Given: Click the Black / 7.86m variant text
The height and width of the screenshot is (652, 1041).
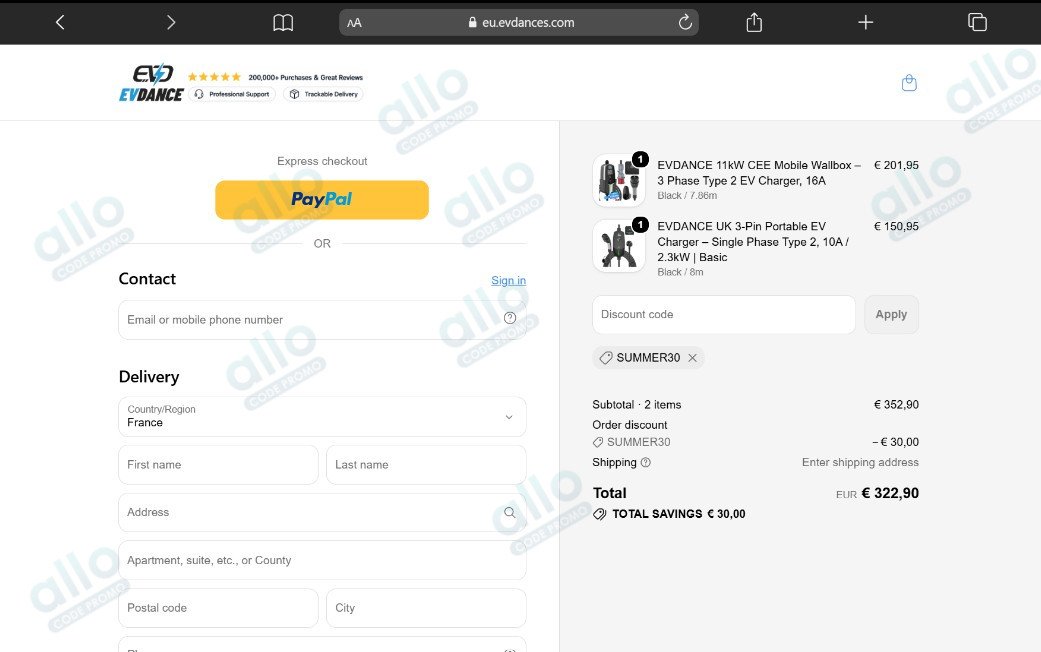Looking at the screenshot, I should tap(687, 195).
